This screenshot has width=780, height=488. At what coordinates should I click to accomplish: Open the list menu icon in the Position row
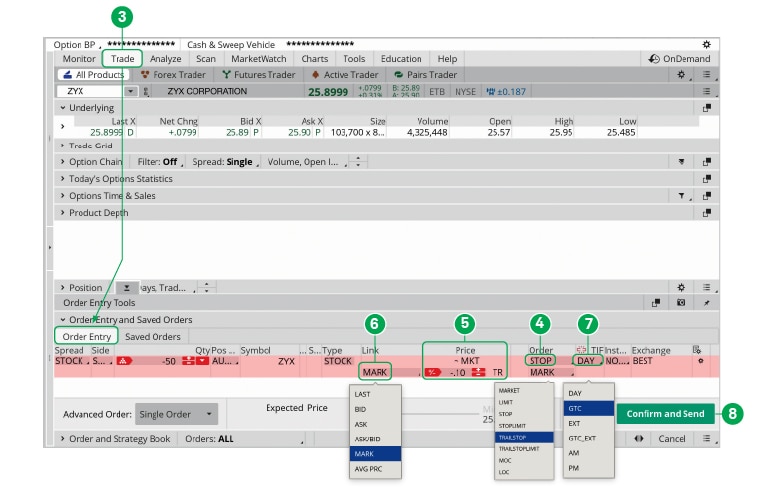[x=706, y=288]
